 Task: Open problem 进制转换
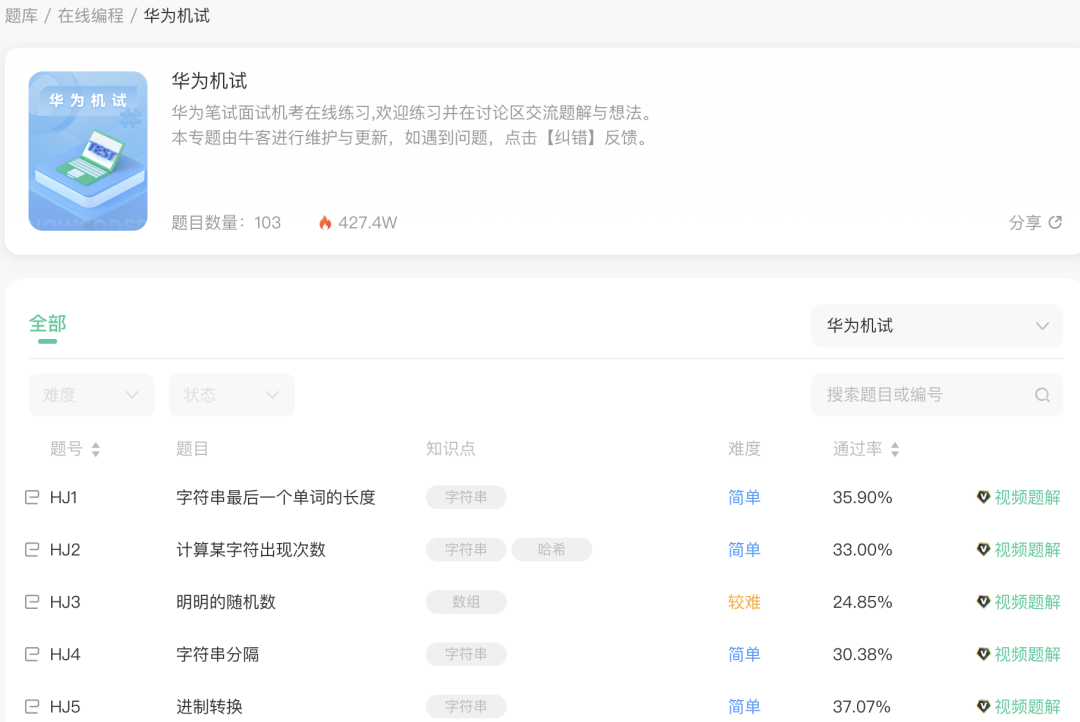click(x=209, y=707)
